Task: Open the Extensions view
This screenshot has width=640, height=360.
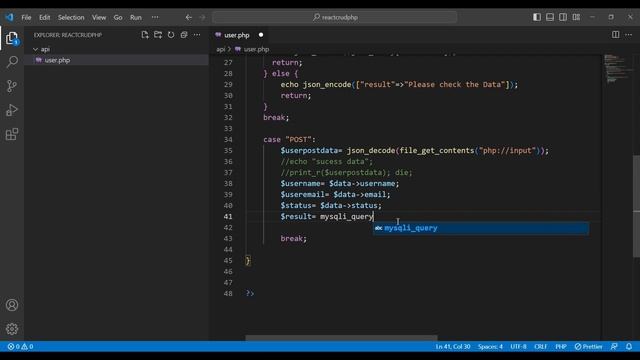Action: tap(12, 134)
